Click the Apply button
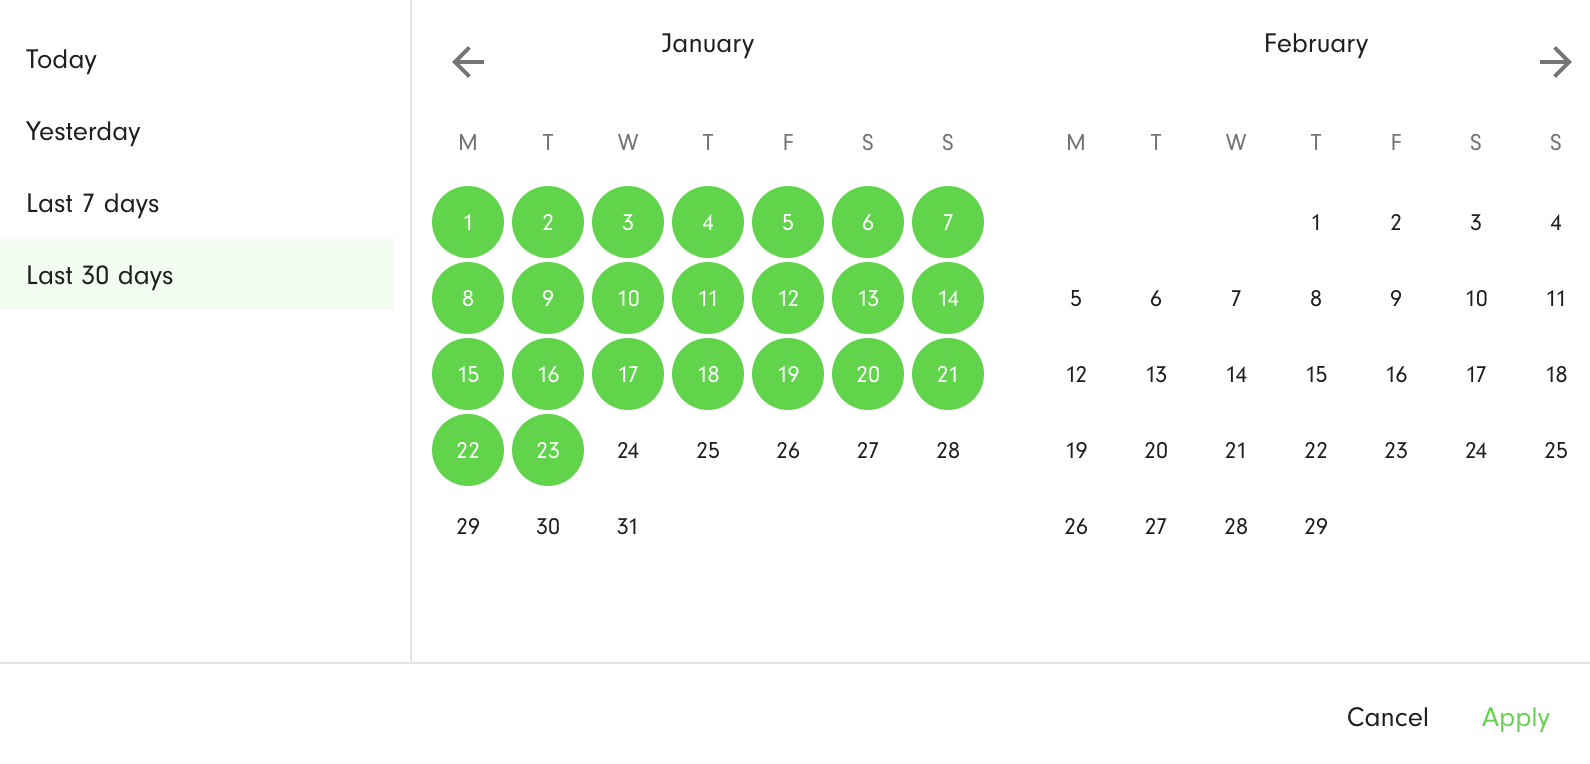 point(1515,717)
